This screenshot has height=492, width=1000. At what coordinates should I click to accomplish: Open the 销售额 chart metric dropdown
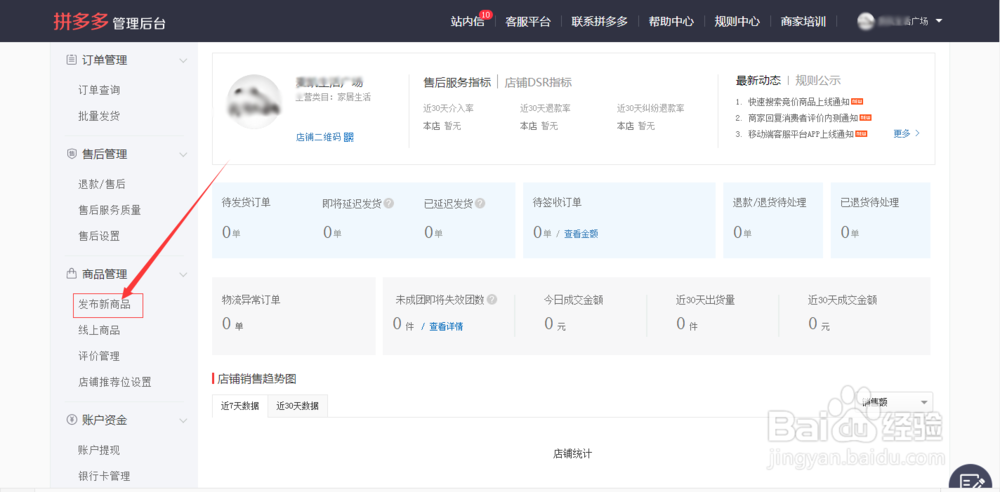(x=895, y=402)
